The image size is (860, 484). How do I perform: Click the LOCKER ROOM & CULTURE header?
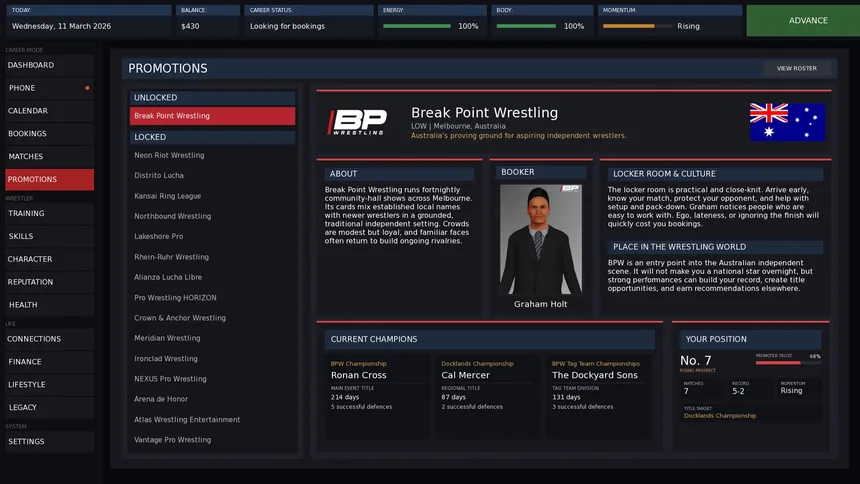(x=715, y=174)
